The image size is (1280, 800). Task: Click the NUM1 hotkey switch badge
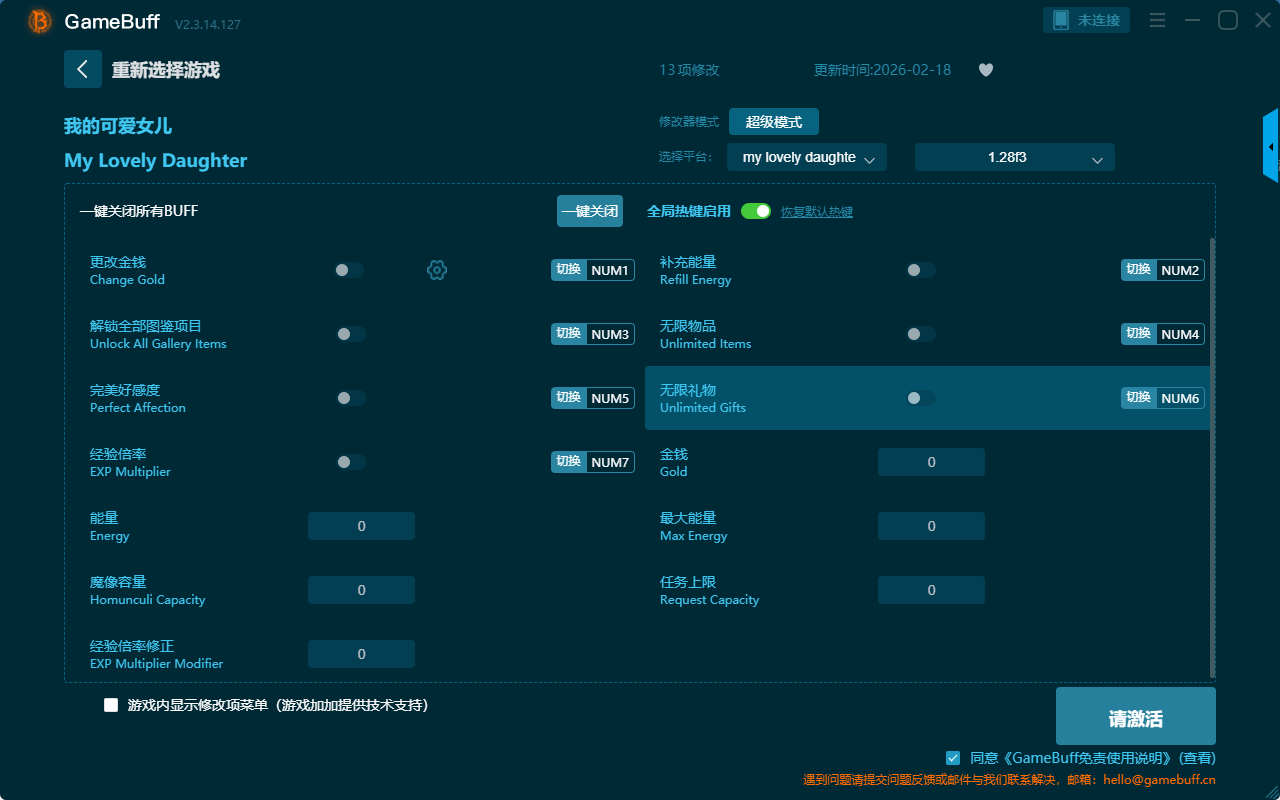click(x=592, y=270)
